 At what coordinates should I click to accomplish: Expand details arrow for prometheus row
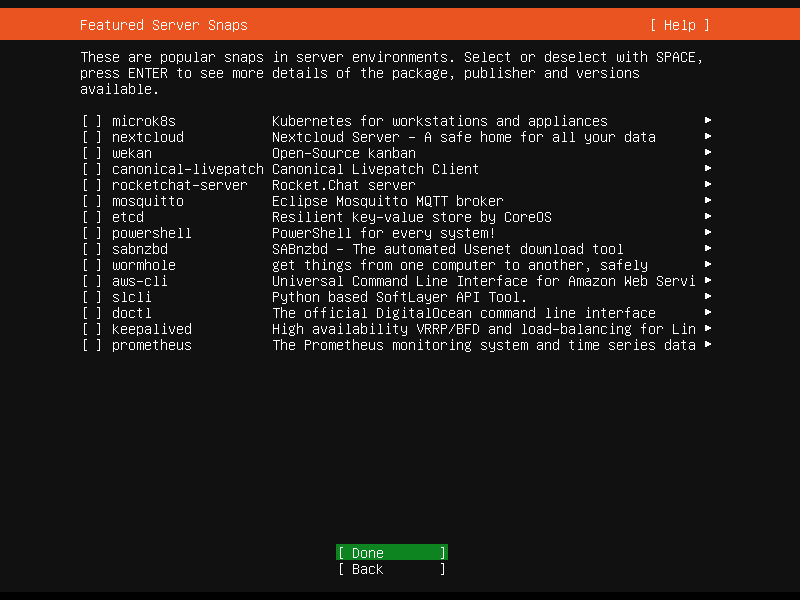pyautogui.click(x=708, y=344)
